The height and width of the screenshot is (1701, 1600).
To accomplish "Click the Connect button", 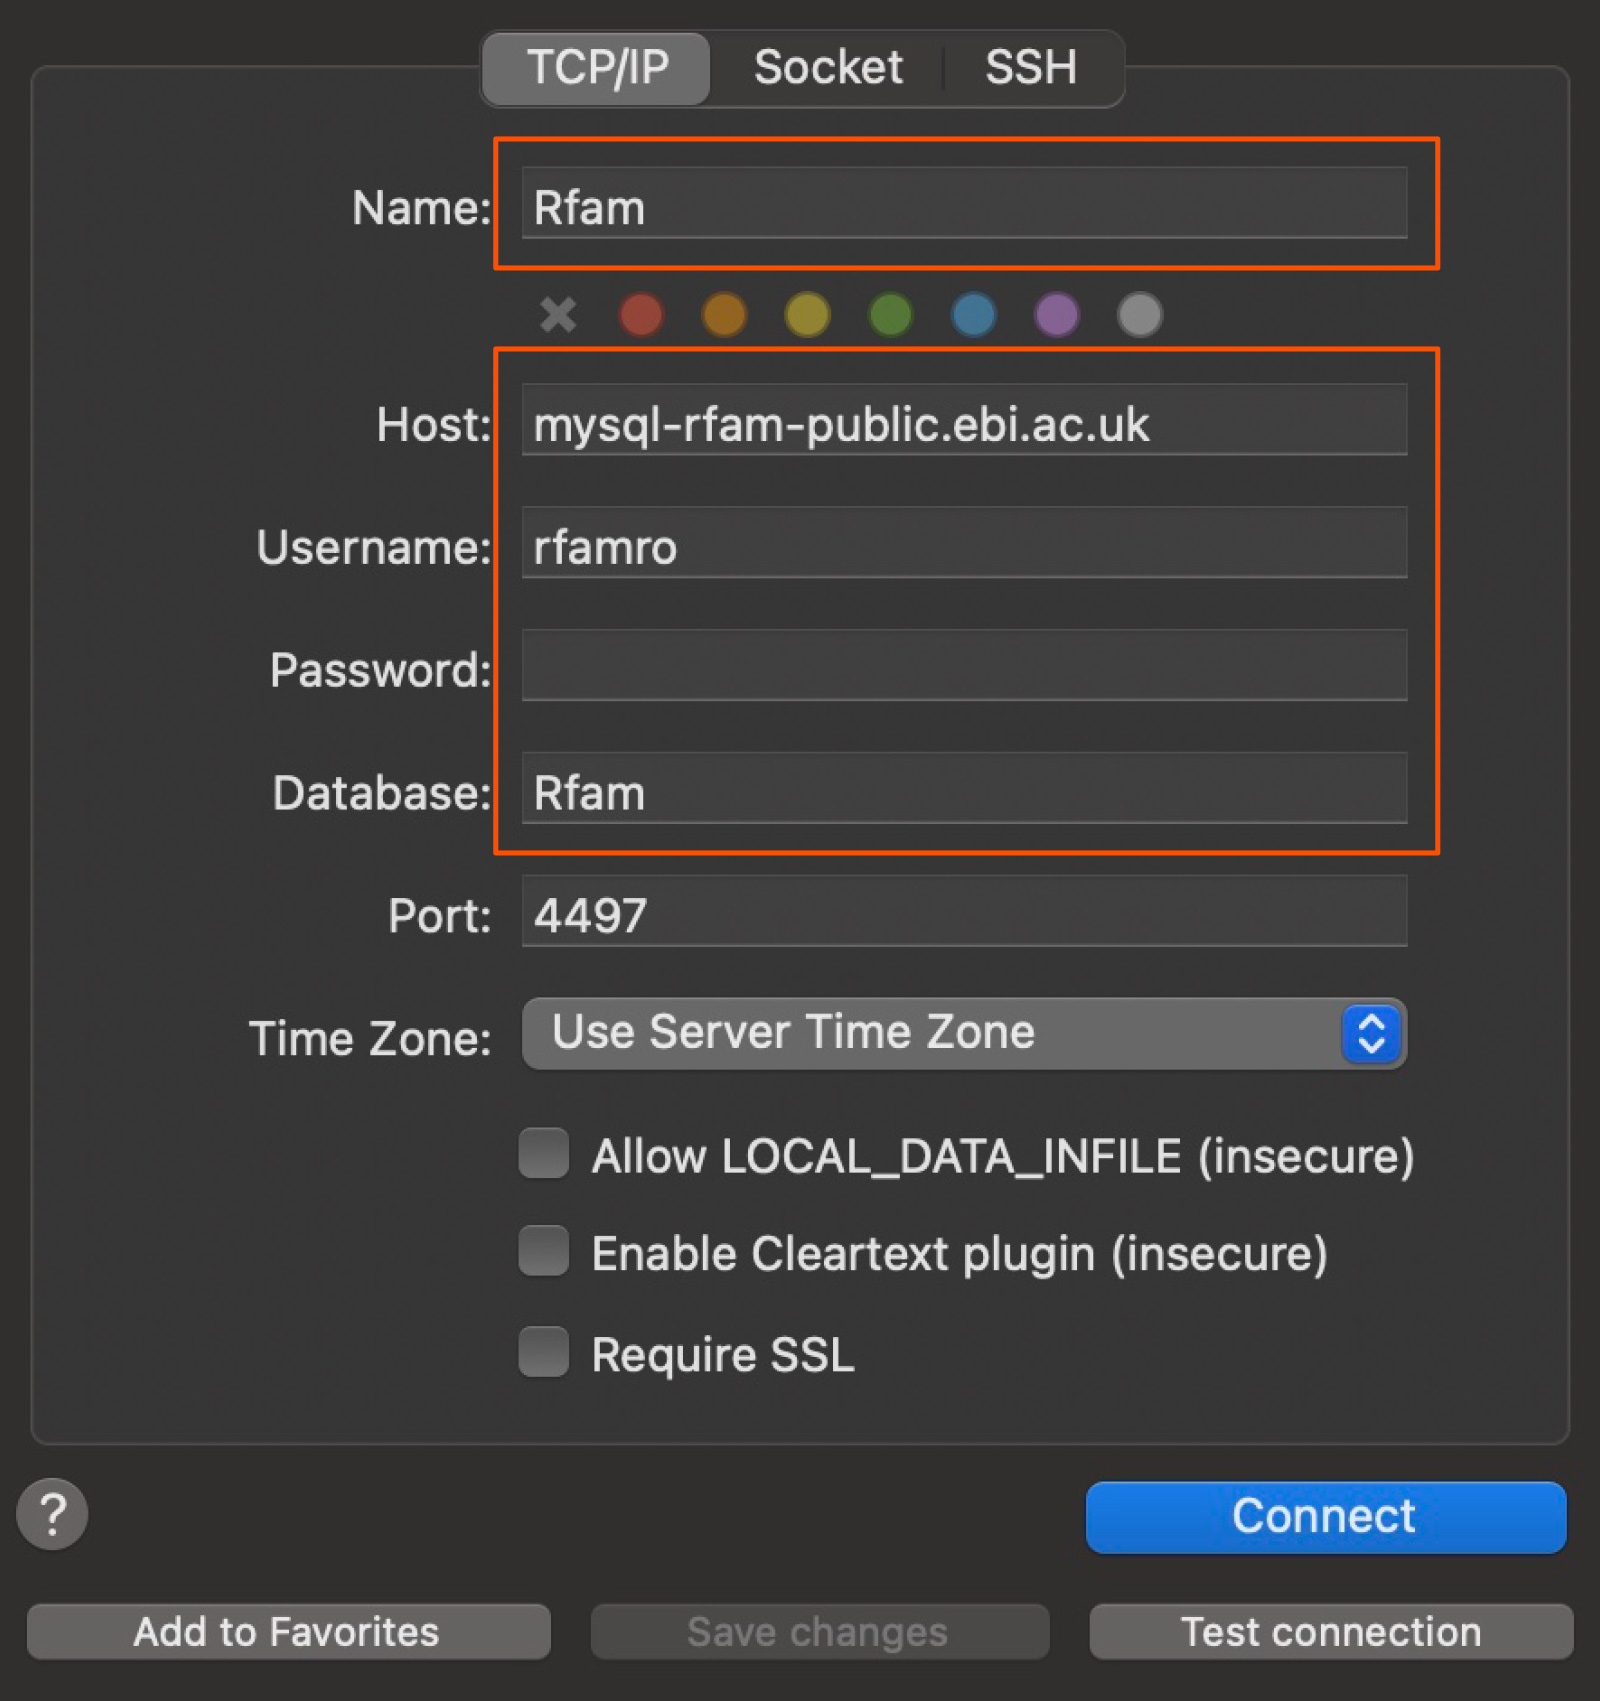I will click(1326, 1517).
